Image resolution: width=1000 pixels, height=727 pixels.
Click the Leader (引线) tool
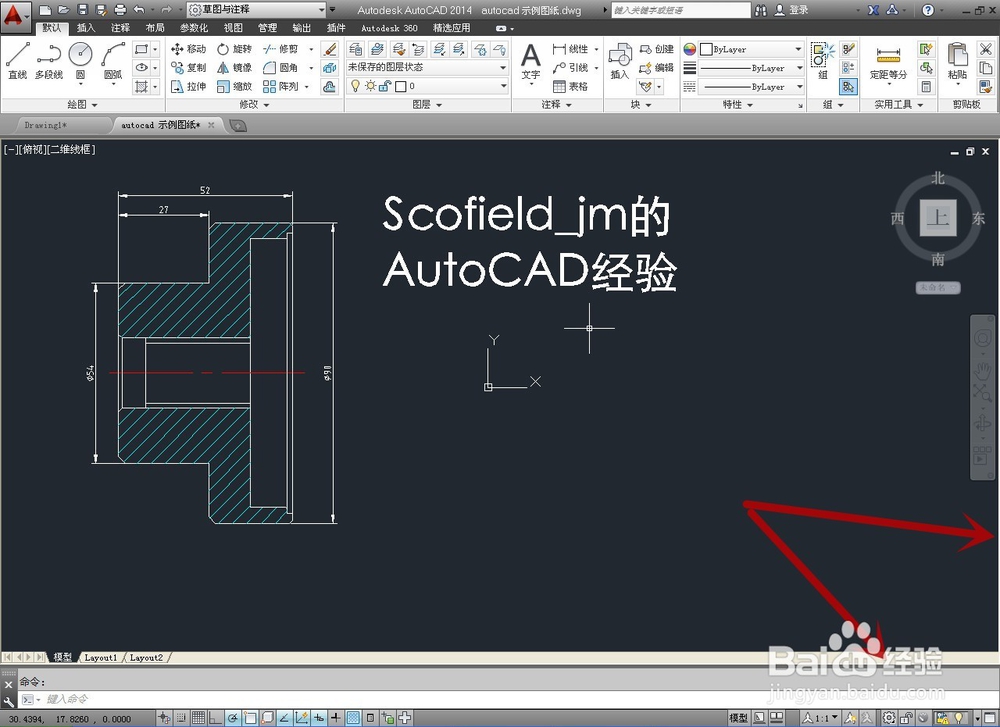click(571, 67)
